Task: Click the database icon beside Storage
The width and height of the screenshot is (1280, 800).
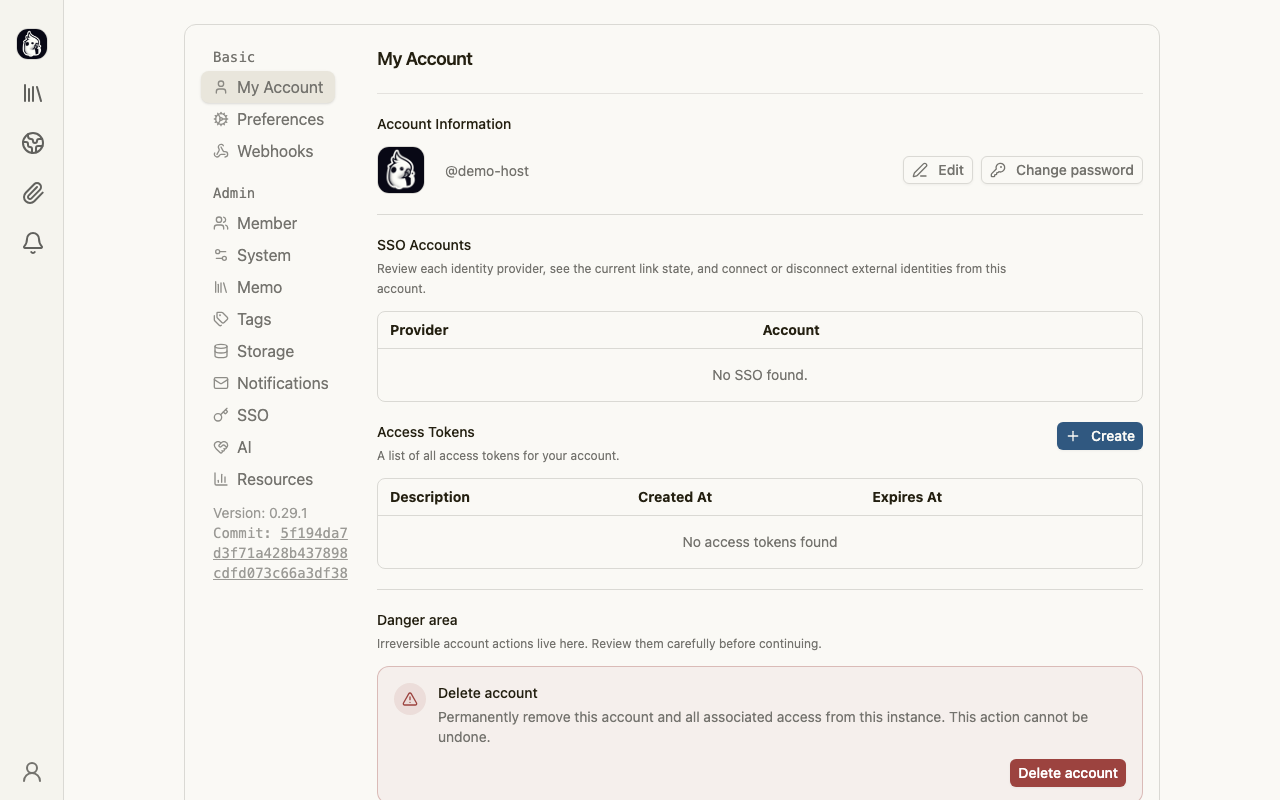Action: (x=221, y=351)
